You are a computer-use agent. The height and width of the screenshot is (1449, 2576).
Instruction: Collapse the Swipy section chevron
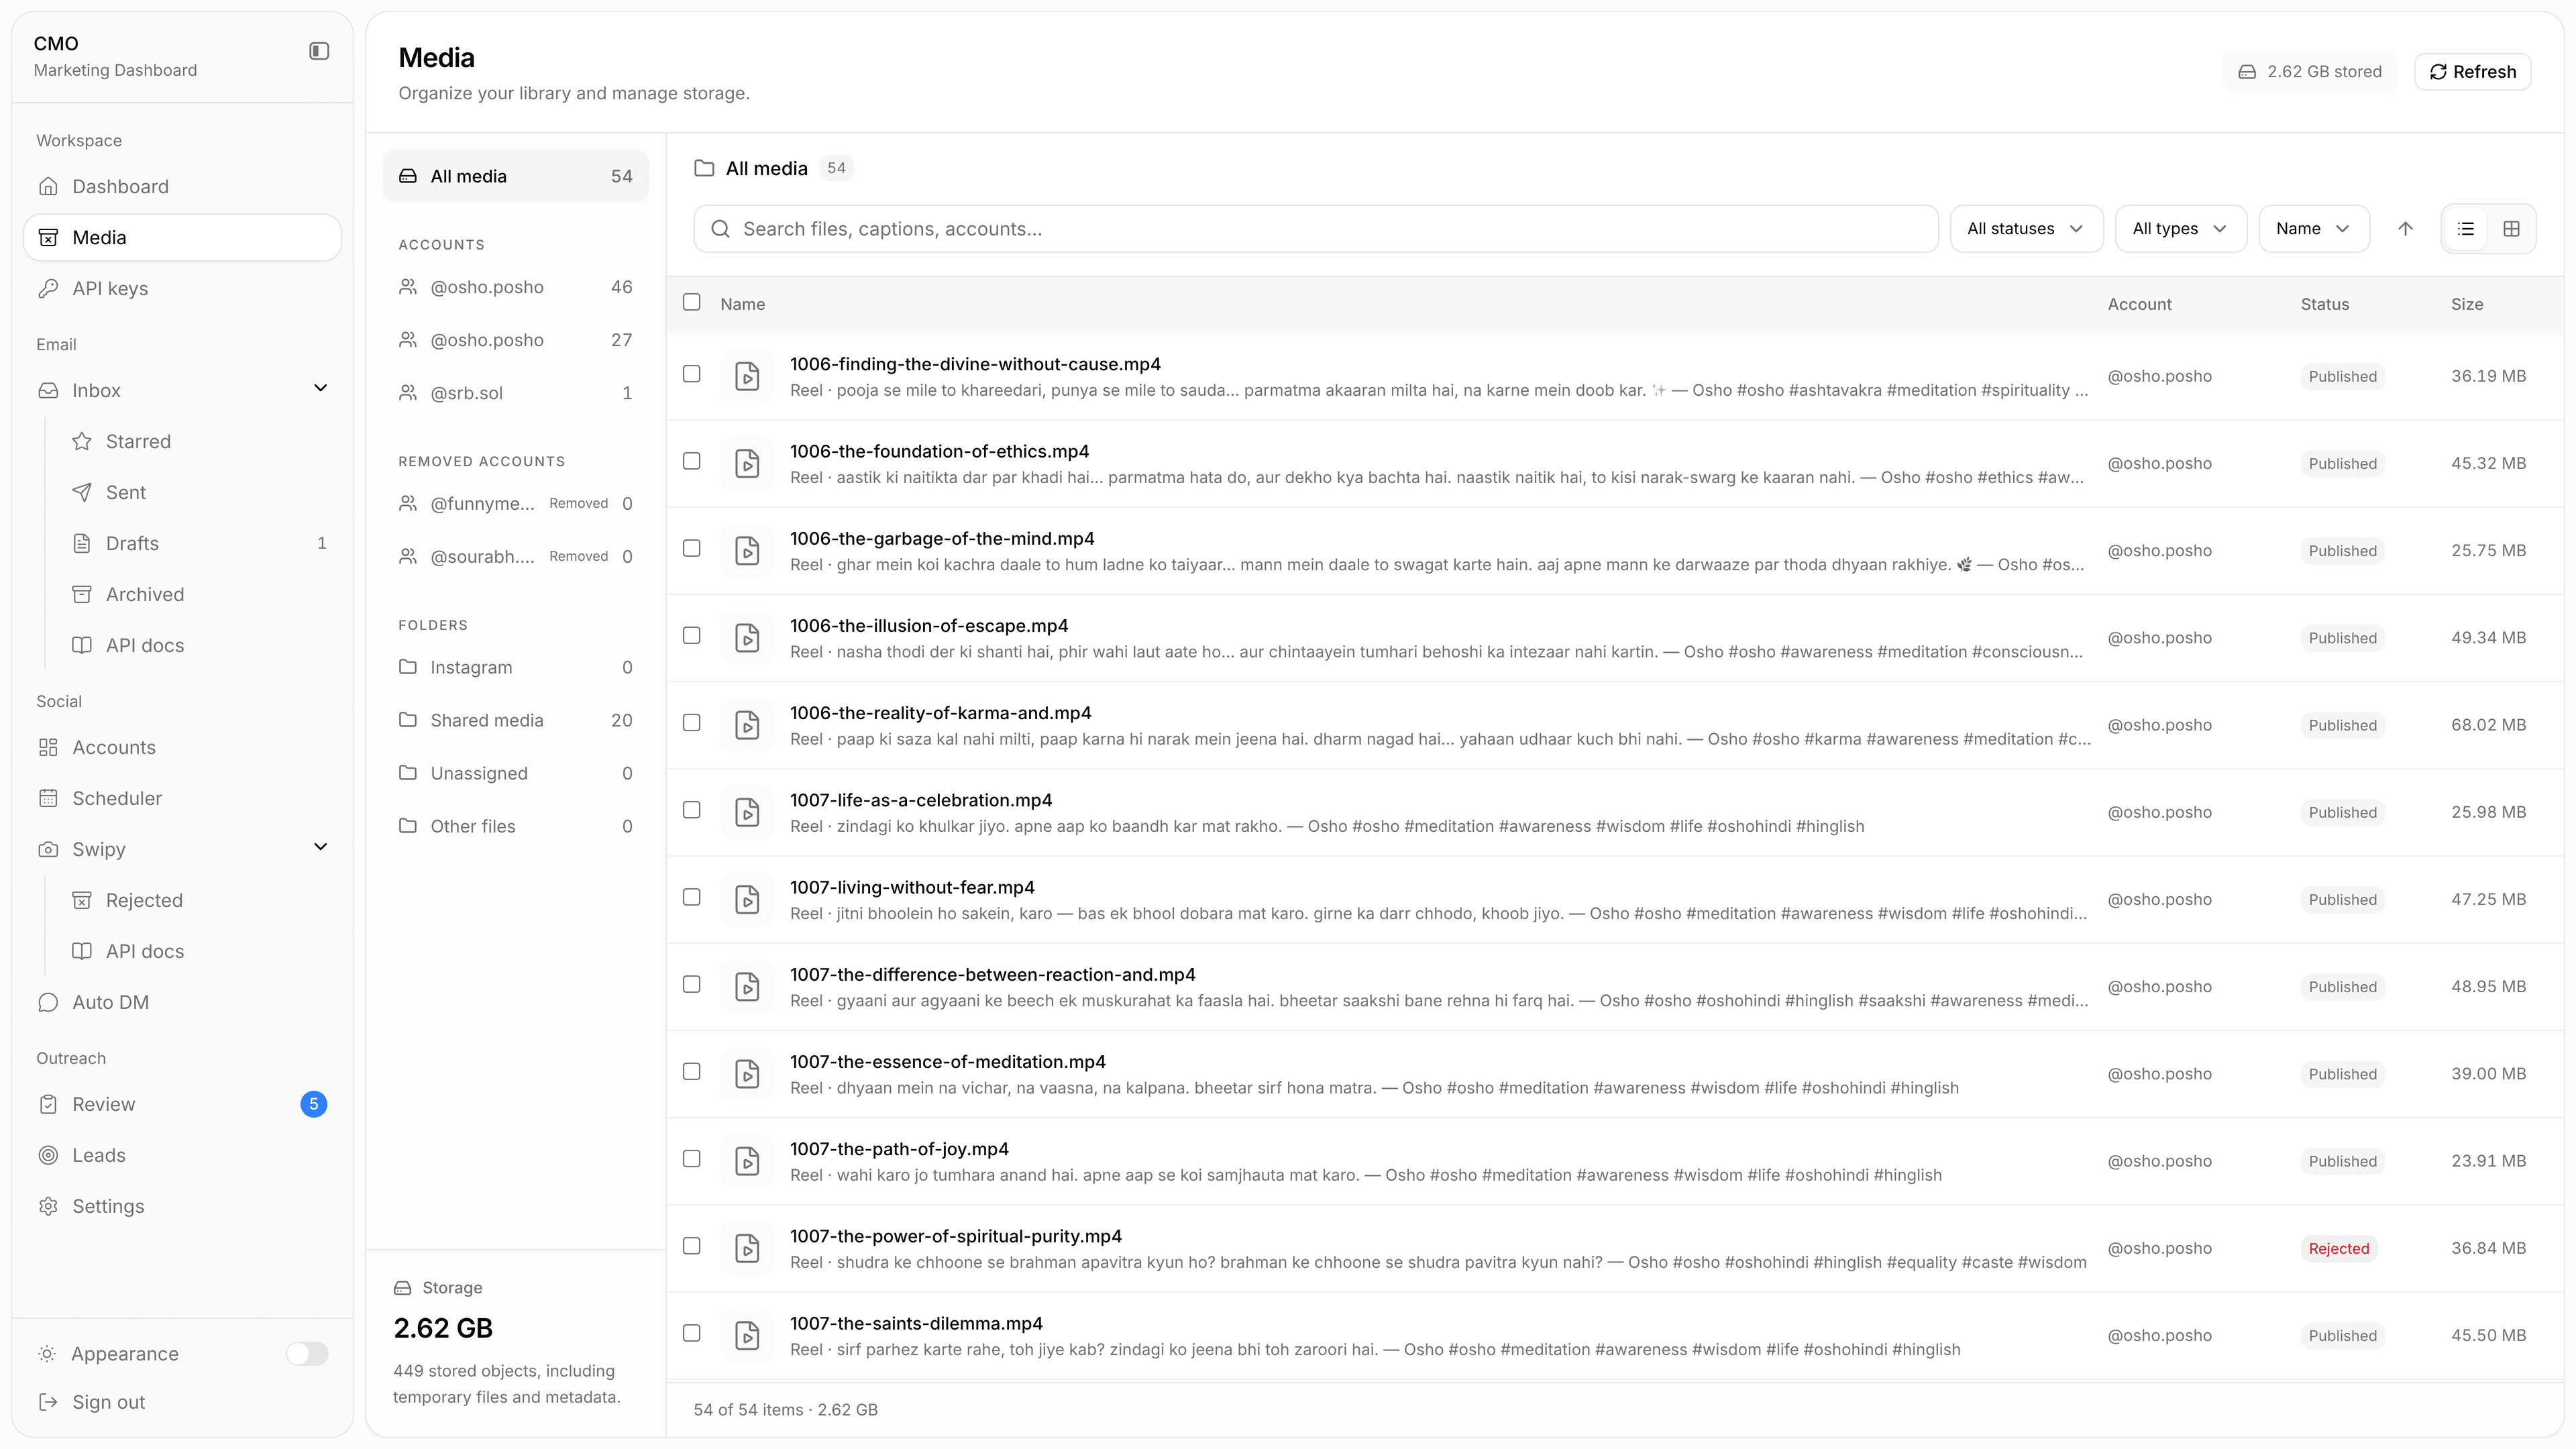[x=320, y=847]
